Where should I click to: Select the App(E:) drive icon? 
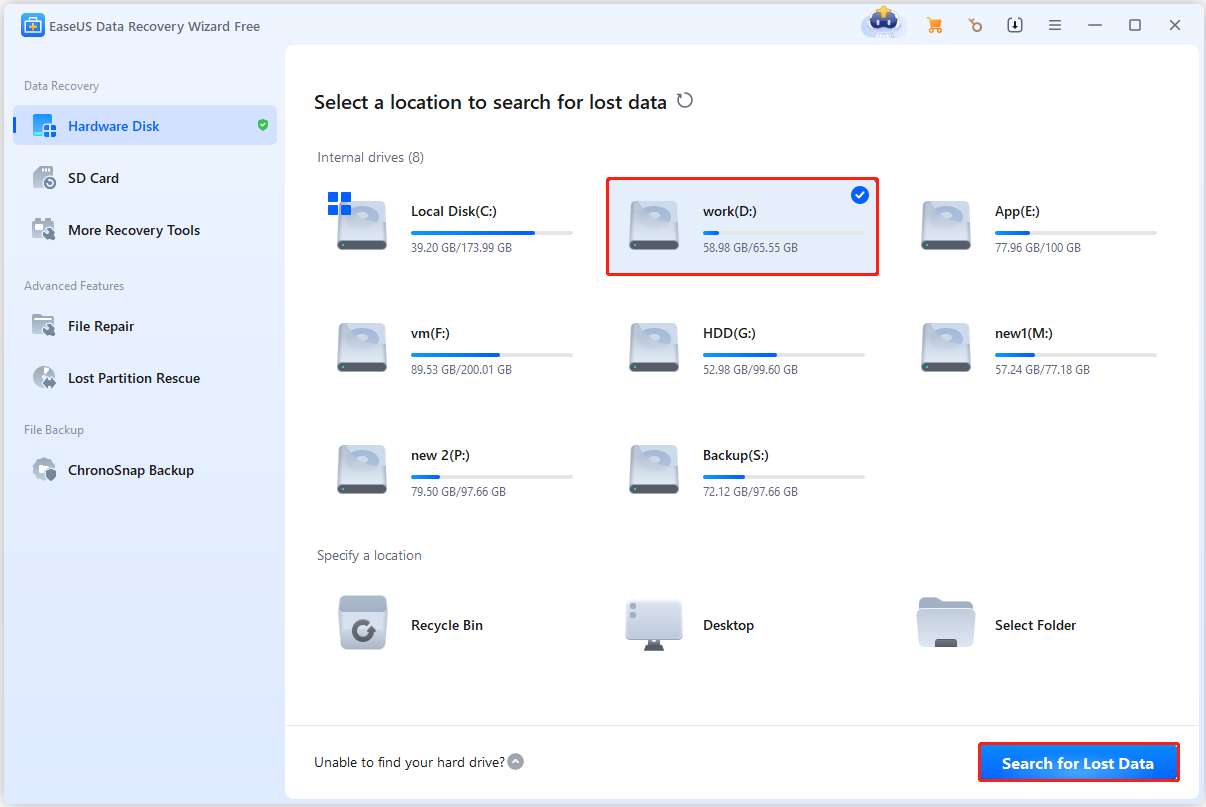[x=946, y=225]
